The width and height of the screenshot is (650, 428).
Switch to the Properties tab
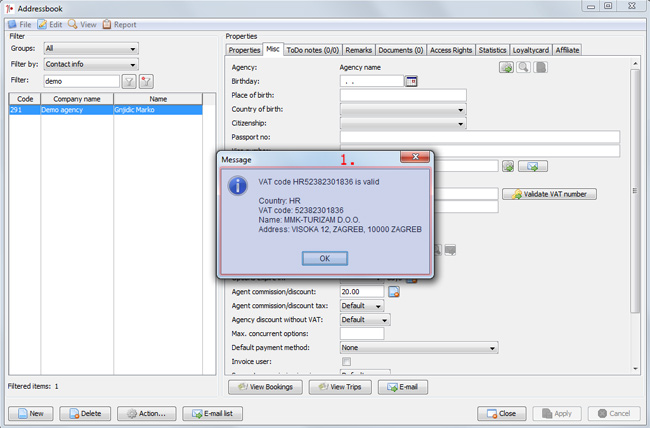point(244,50)
